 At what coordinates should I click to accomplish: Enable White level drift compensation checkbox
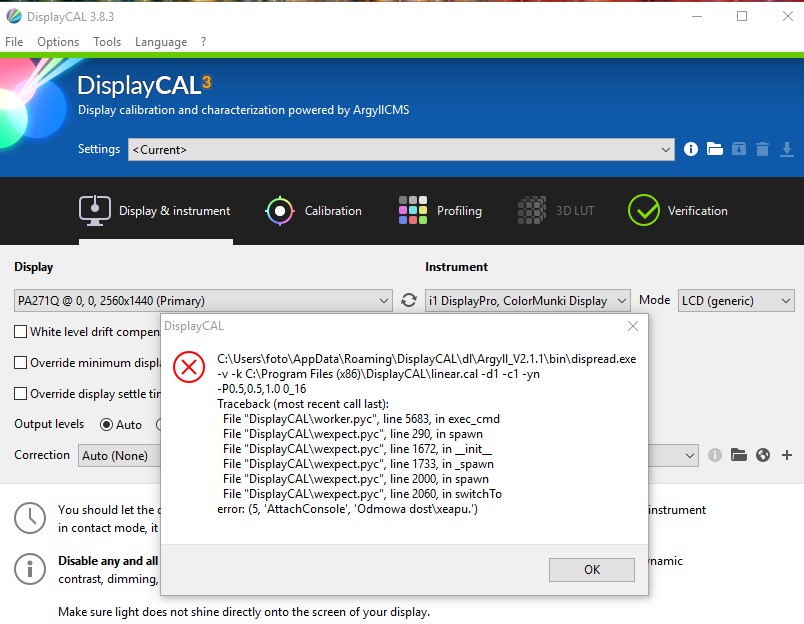click(x=21, y=332)
